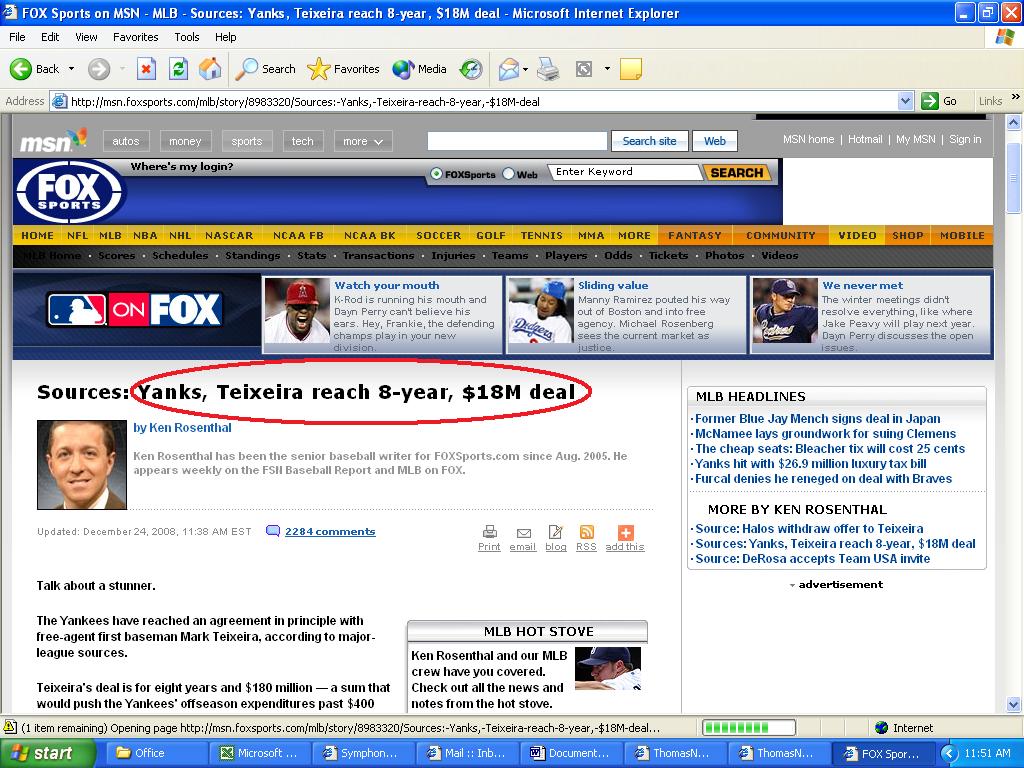Click the orange SEARCH button
This screenshot has height=768, width=1024.
point(736,172)
